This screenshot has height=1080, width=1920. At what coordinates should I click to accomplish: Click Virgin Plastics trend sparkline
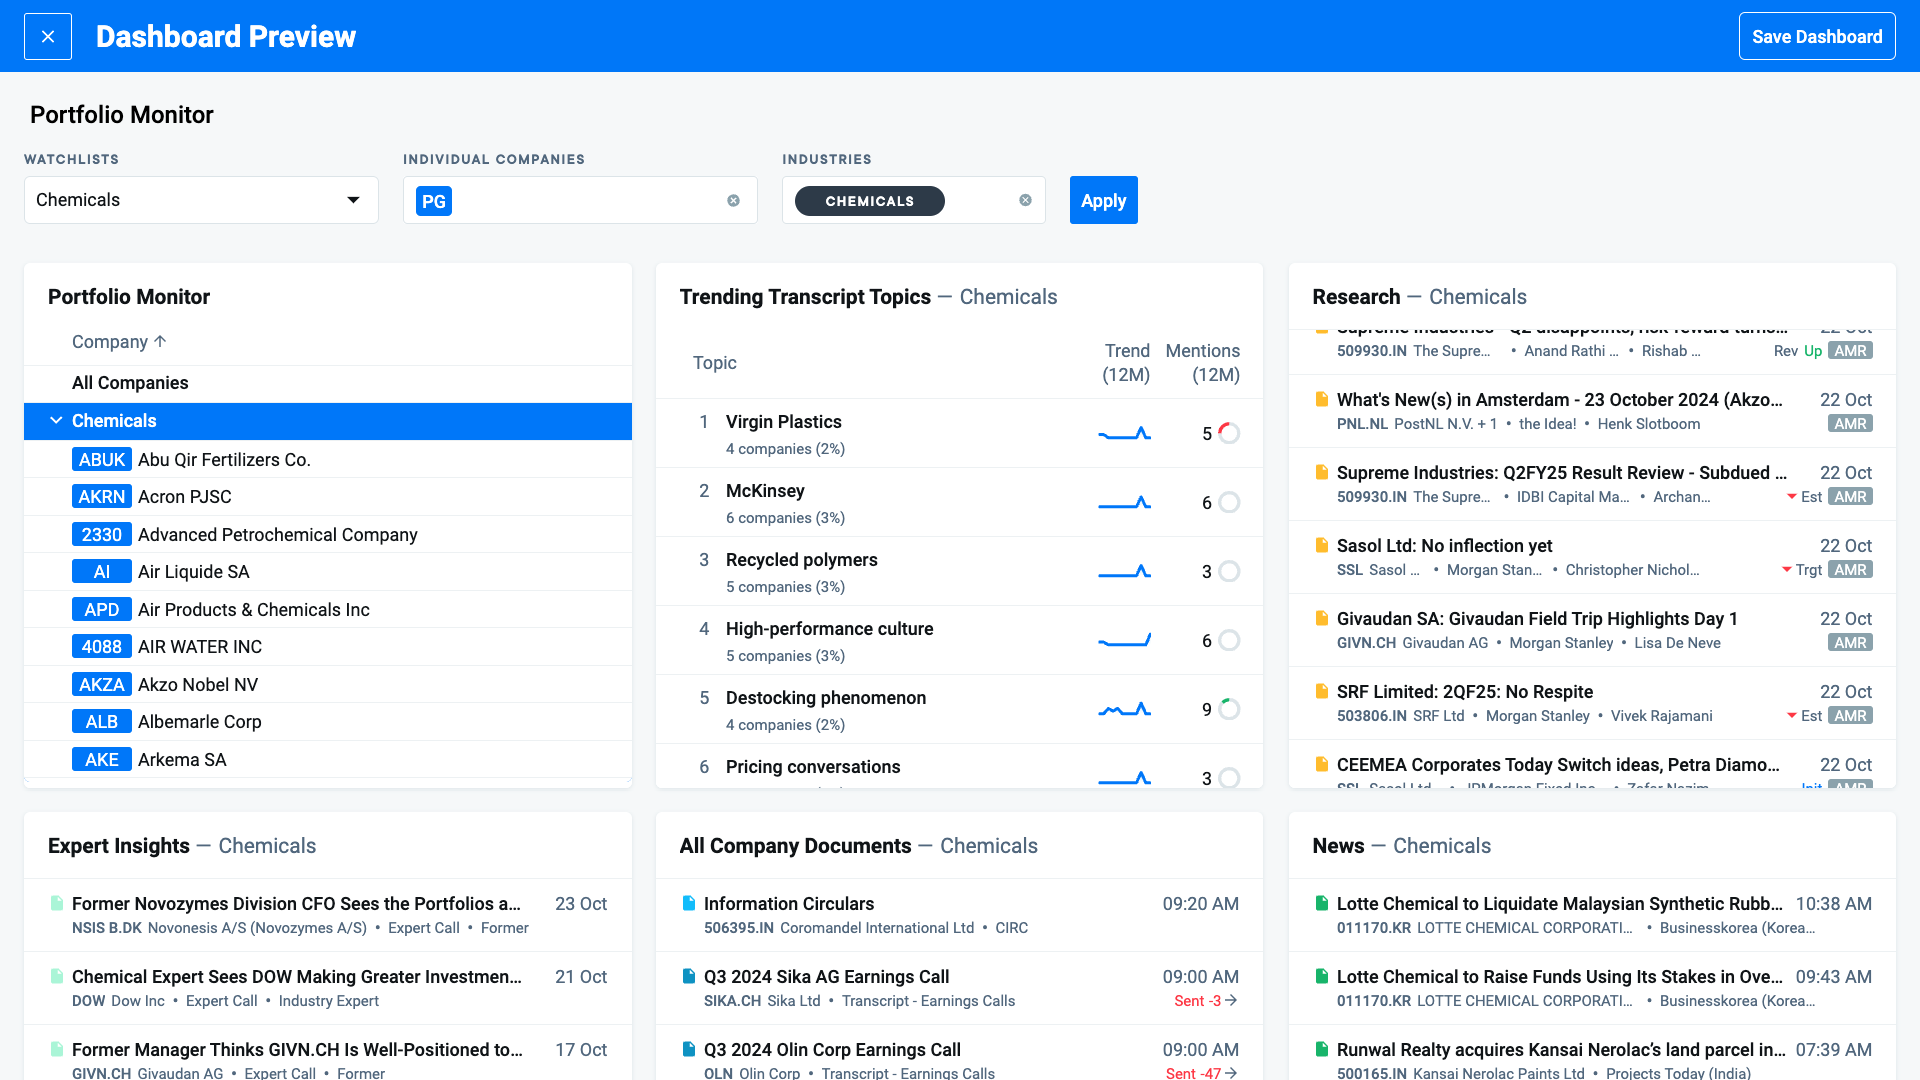click(1125, 433)
